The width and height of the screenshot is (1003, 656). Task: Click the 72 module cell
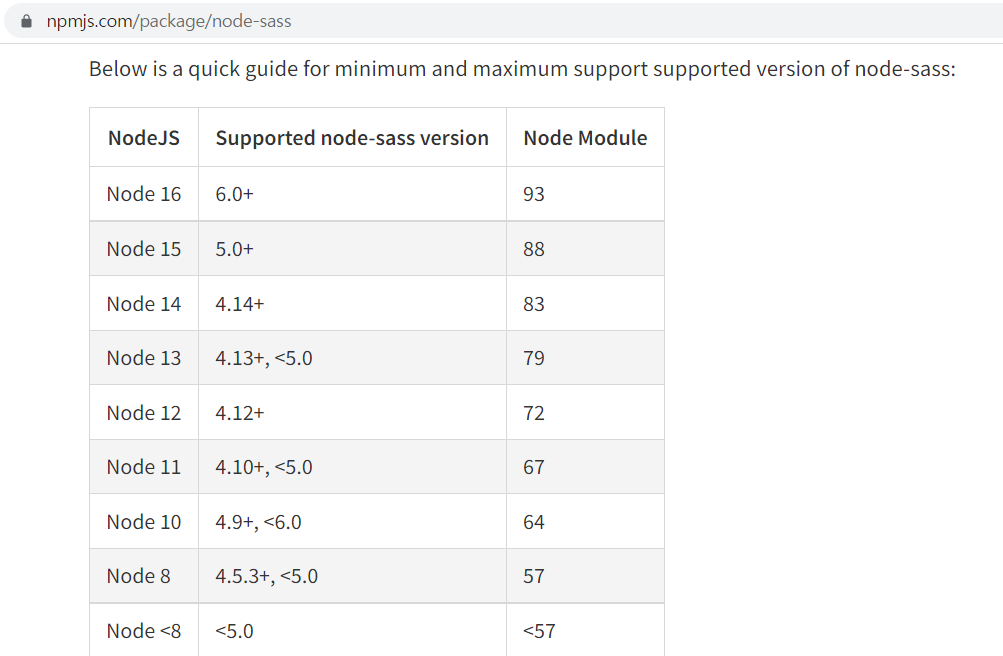click(x=585, y=413)
